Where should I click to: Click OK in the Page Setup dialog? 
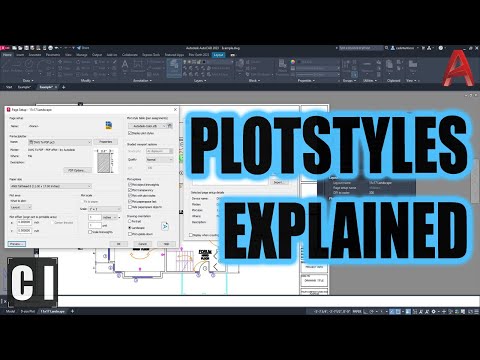(118, 244)
